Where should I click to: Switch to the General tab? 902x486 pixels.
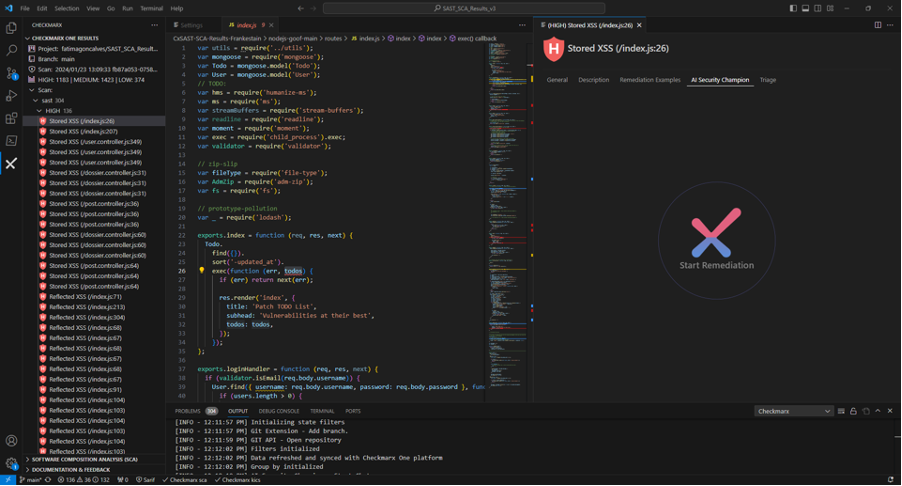coord(557,80)
